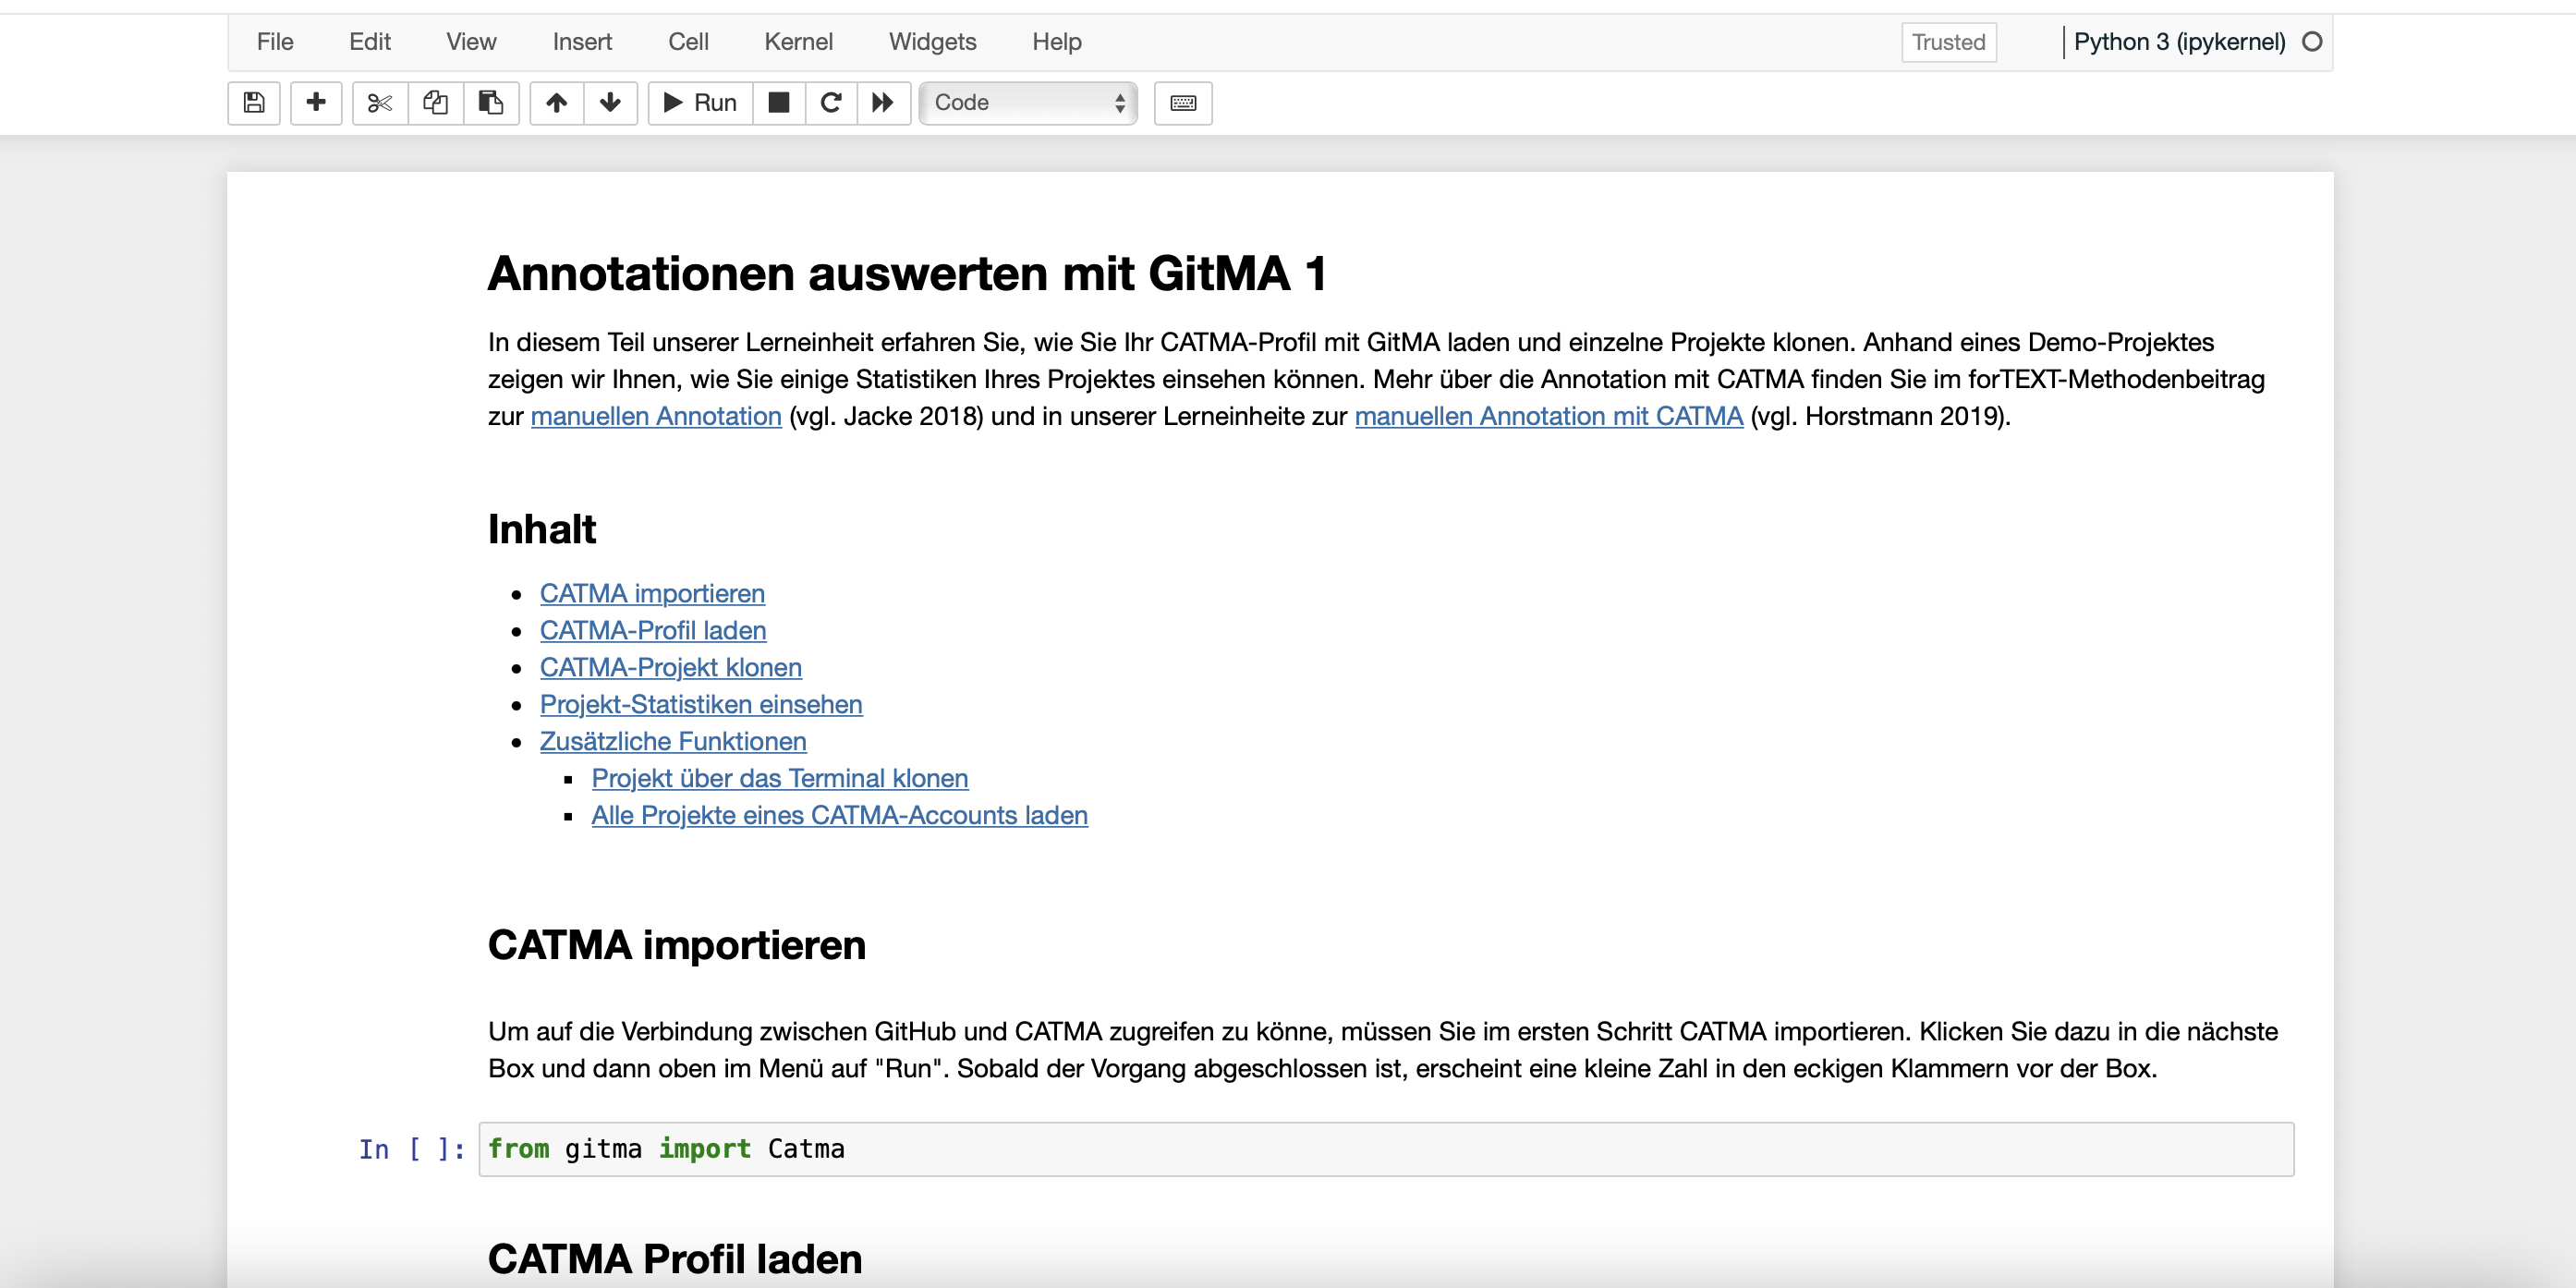Screen dimensions: 2576x1288
Task: Click the 'Annotationen auswerten mit GitMA 1' heading
Action: [x=907, y=274]
